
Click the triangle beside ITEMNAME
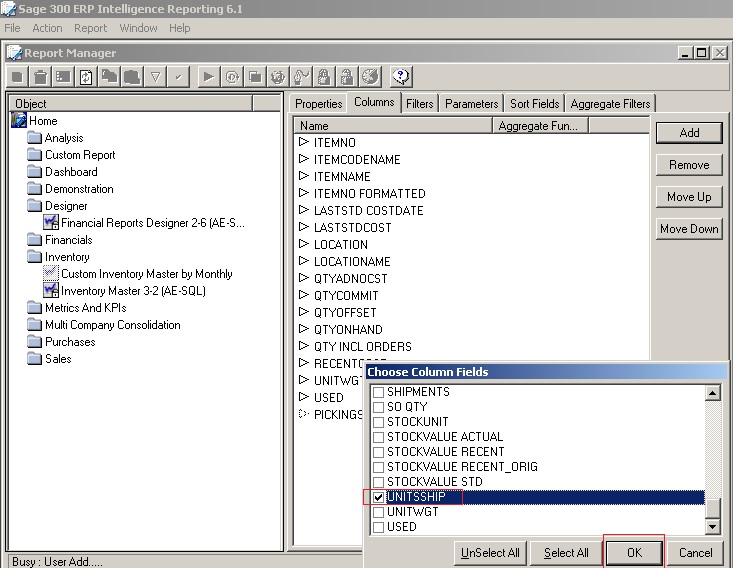(304, 176)
